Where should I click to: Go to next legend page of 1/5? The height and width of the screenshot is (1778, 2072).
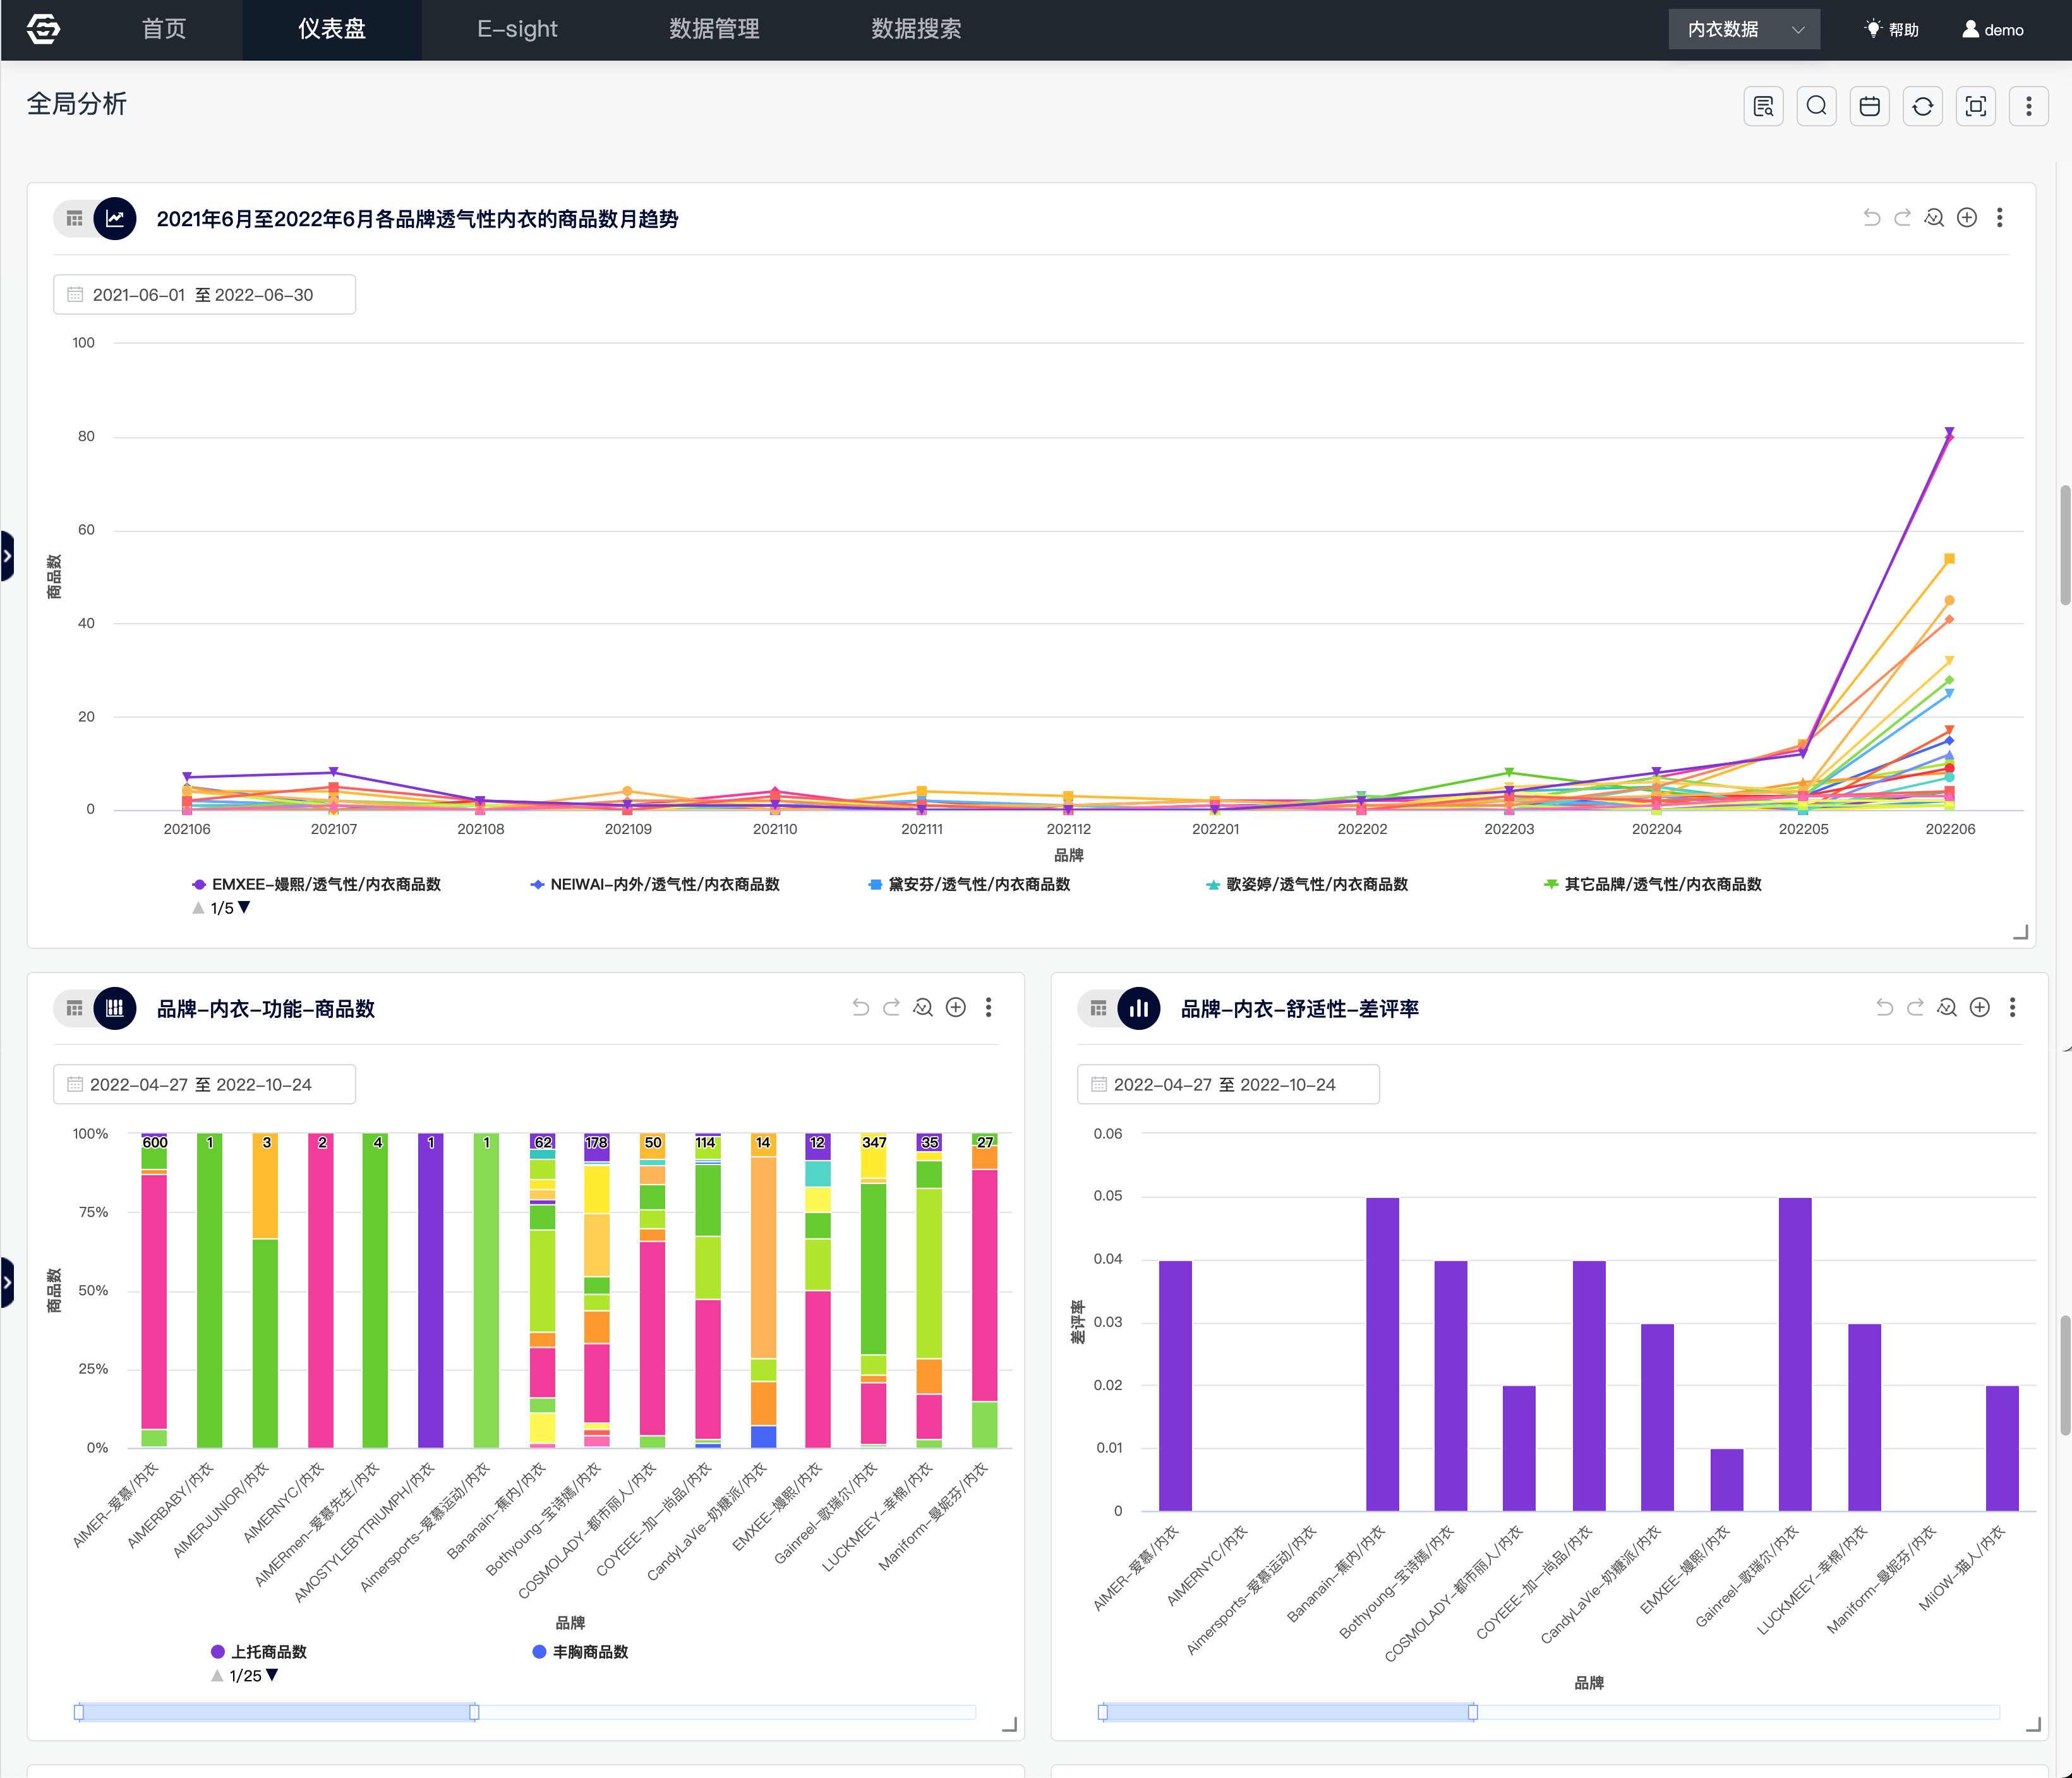244,908
